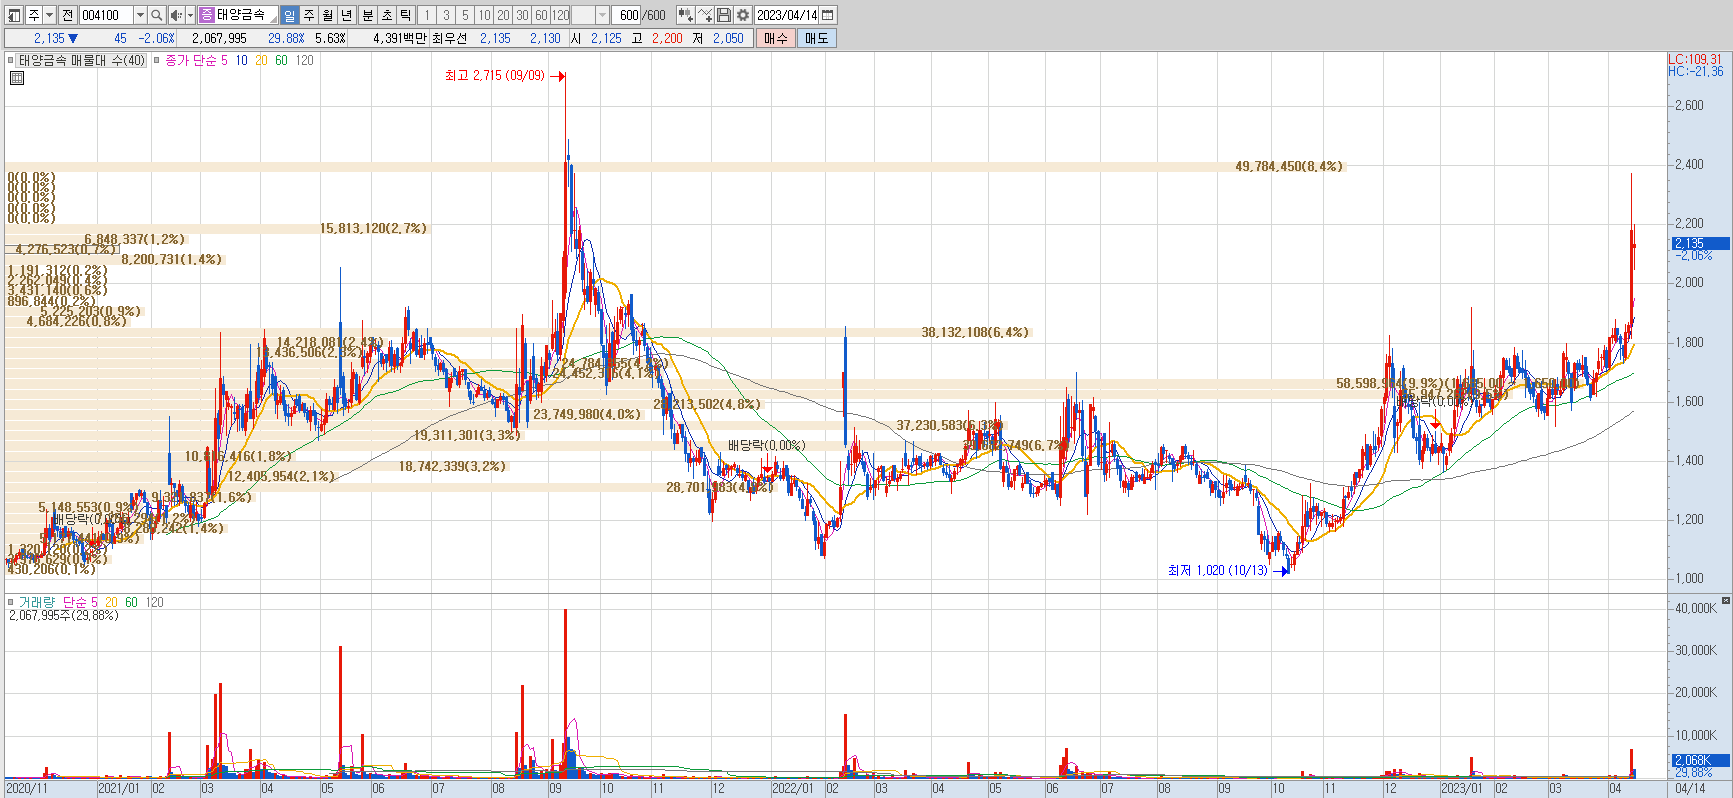Click the line-tool icon beside save

pos(705,15)
